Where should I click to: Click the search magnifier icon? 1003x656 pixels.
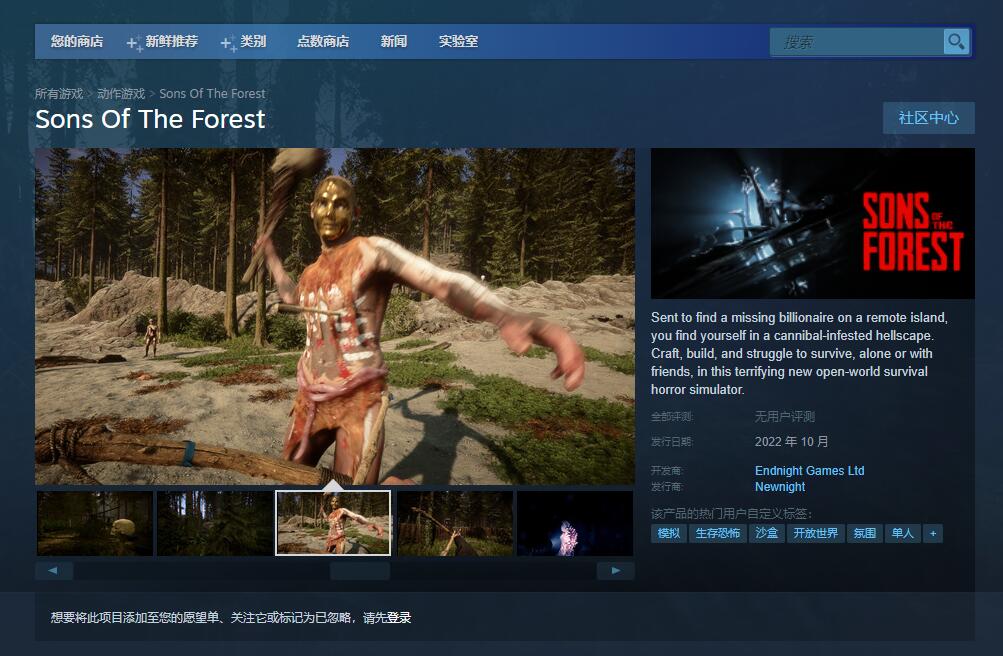(x=956, y=42)
